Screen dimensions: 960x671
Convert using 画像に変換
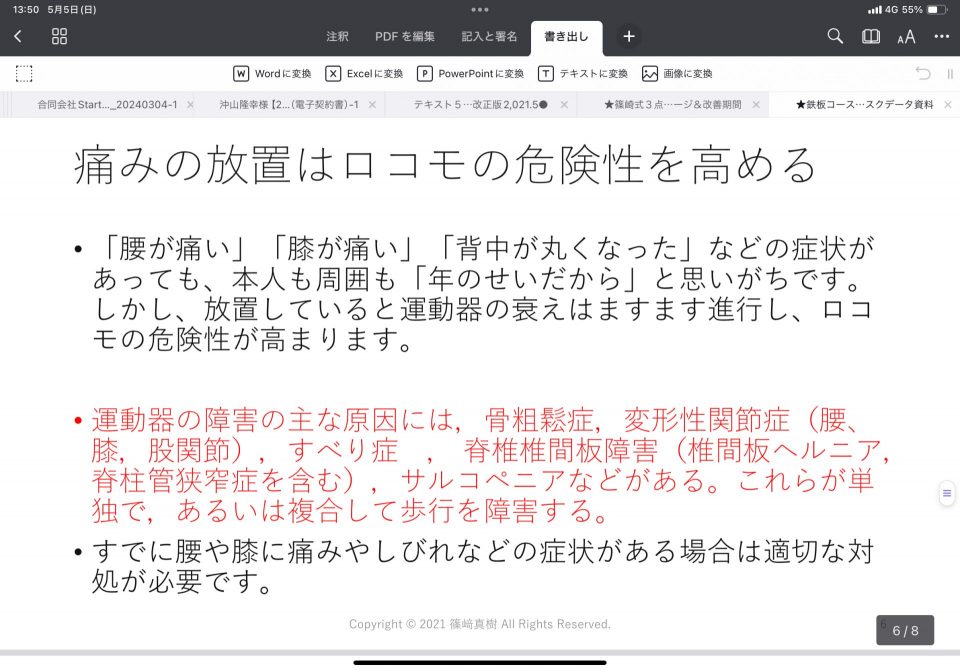(x=677, y=73)
